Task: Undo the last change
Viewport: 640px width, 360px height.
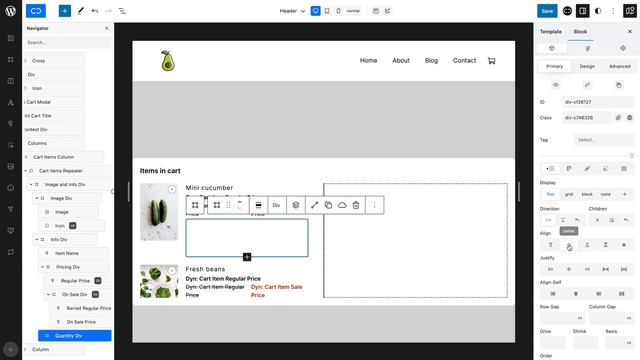Action: tap(95, 11)
